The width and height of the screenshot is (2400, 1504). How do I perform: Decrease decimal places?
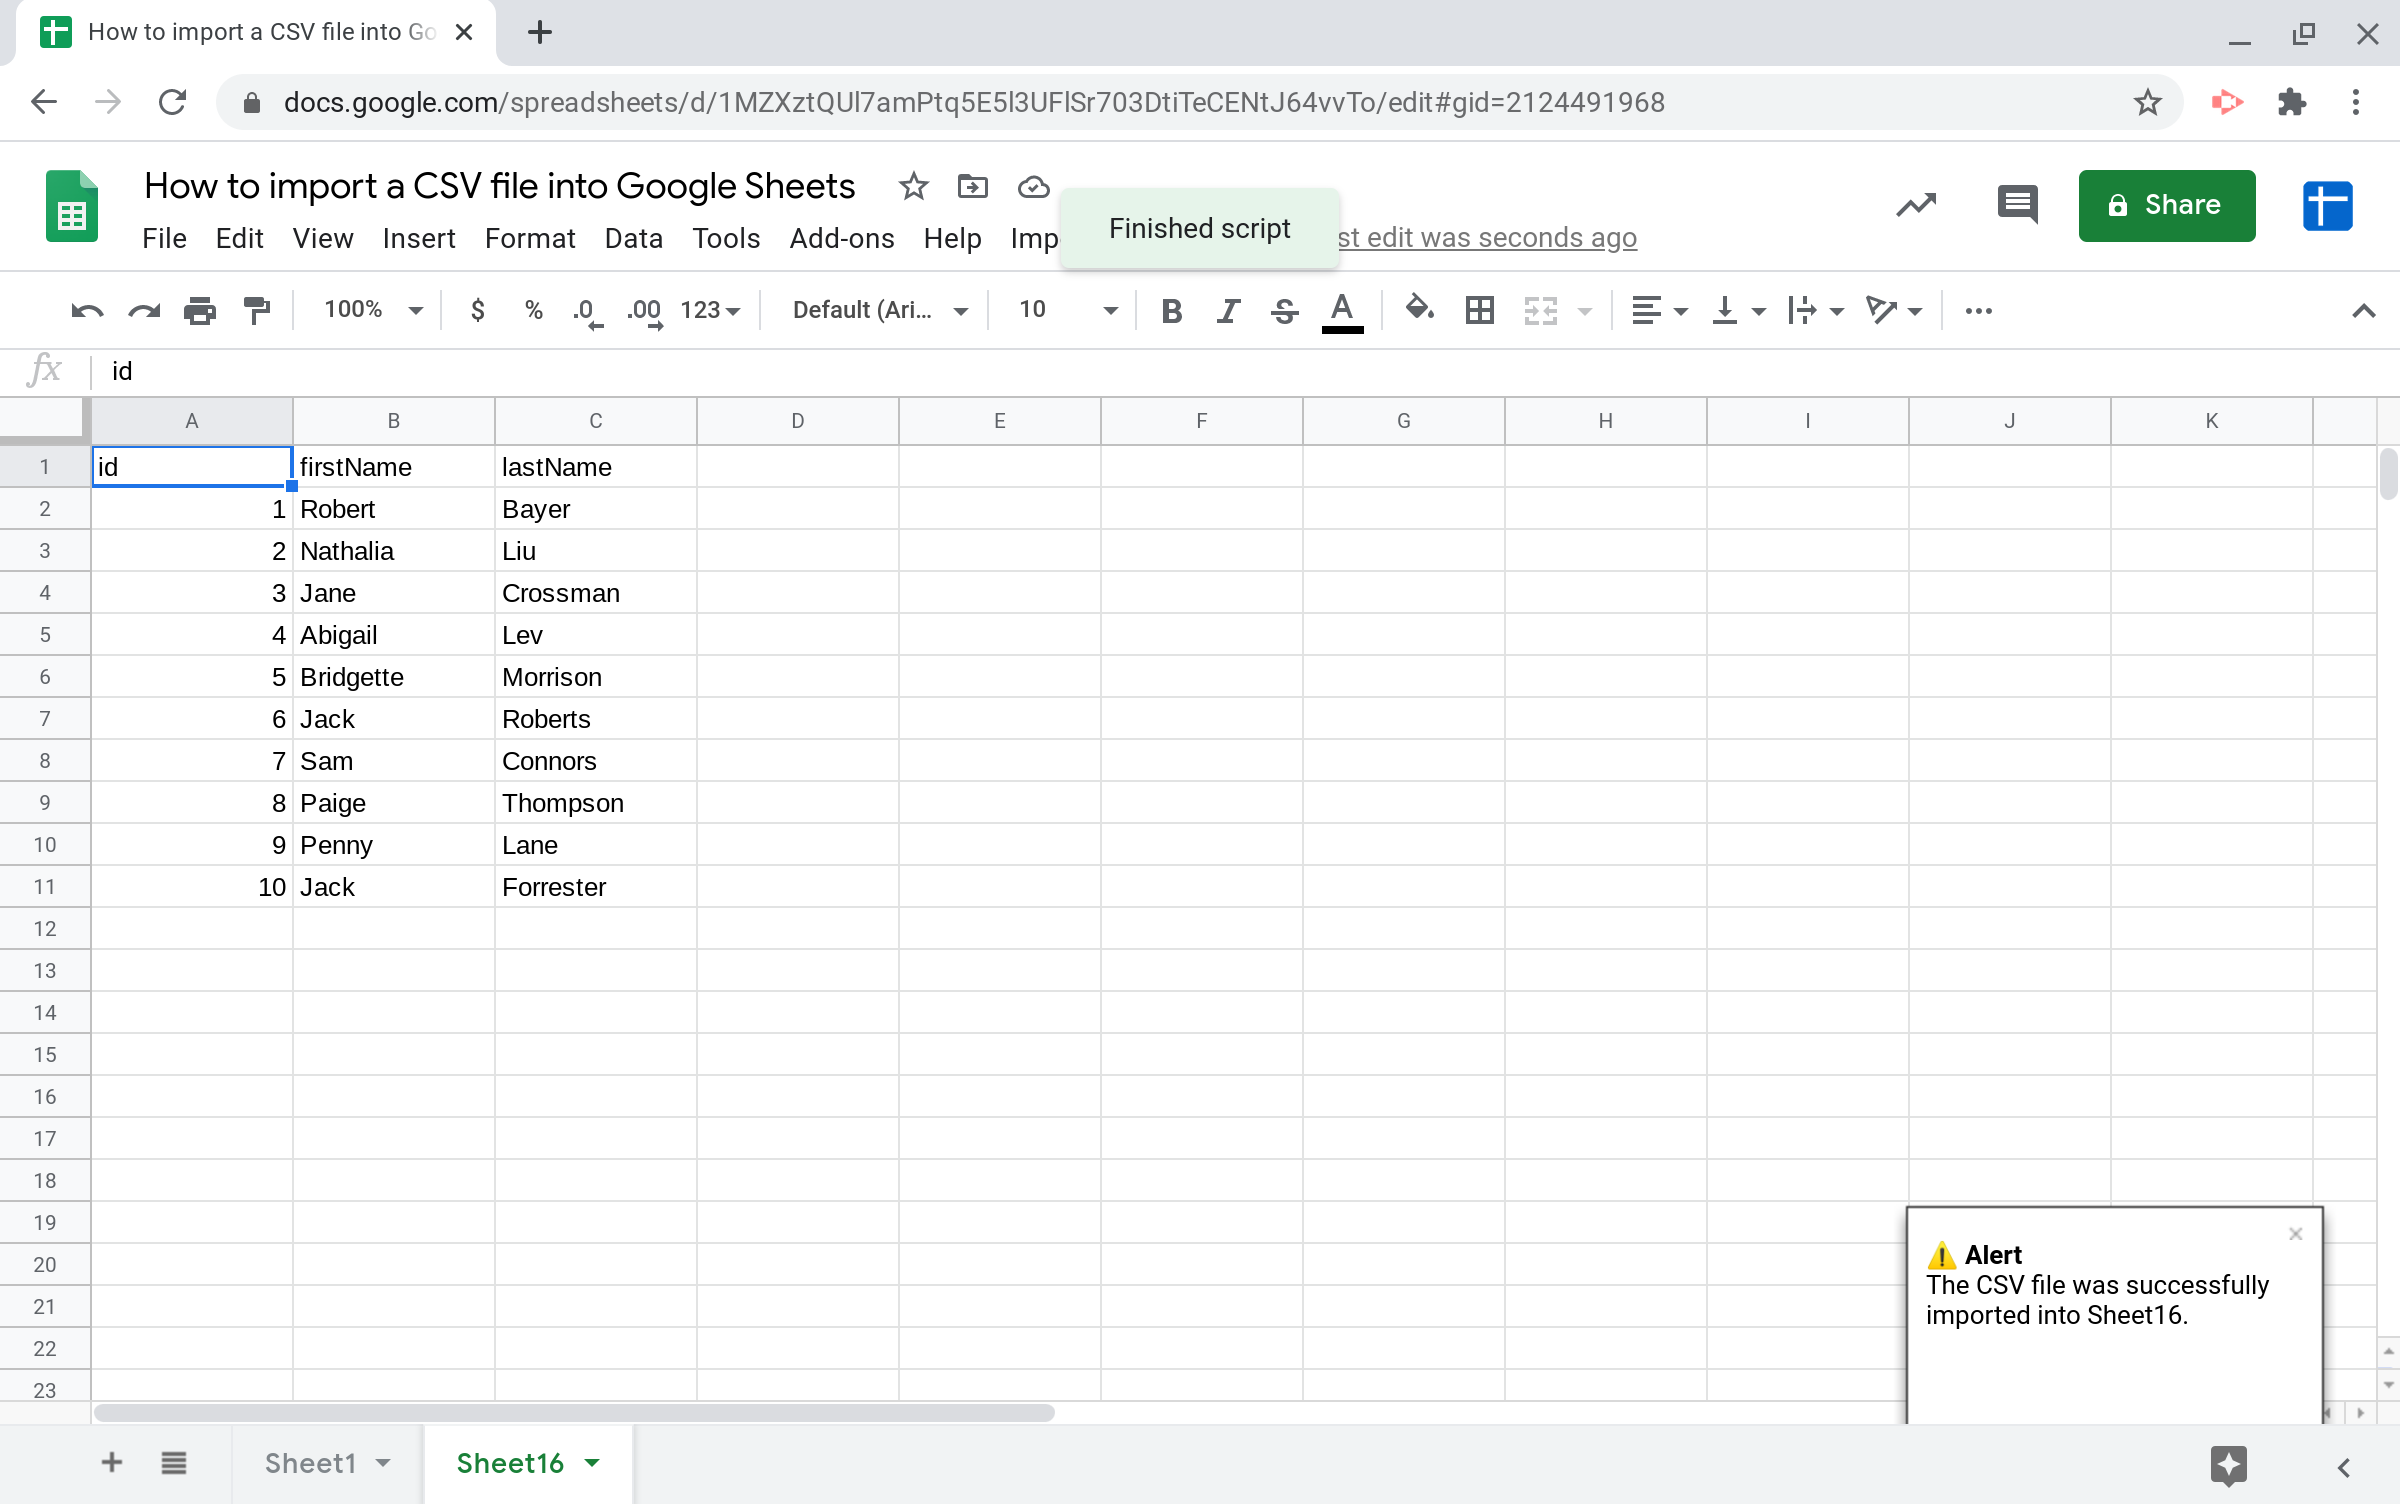588,311
